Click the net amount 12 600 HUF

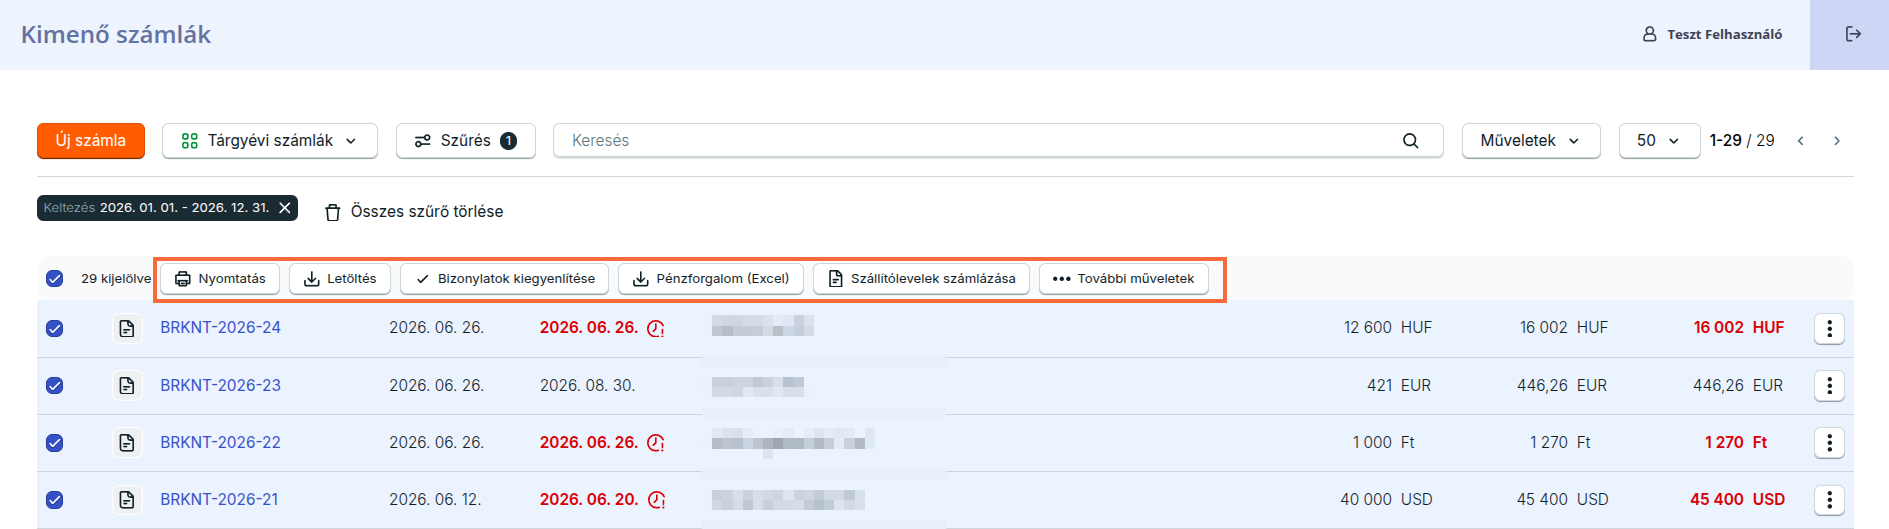[1388, 328]
